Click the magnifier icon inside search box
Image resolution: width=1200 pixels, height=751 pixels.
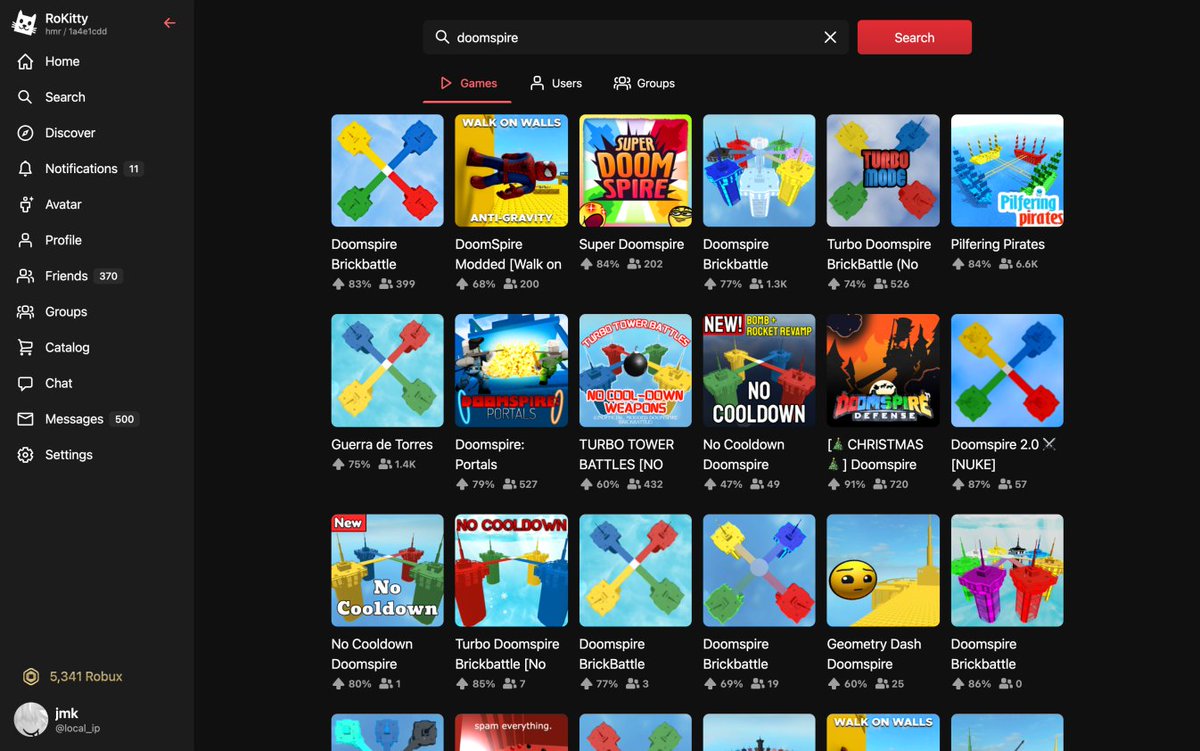coord(442,37)
